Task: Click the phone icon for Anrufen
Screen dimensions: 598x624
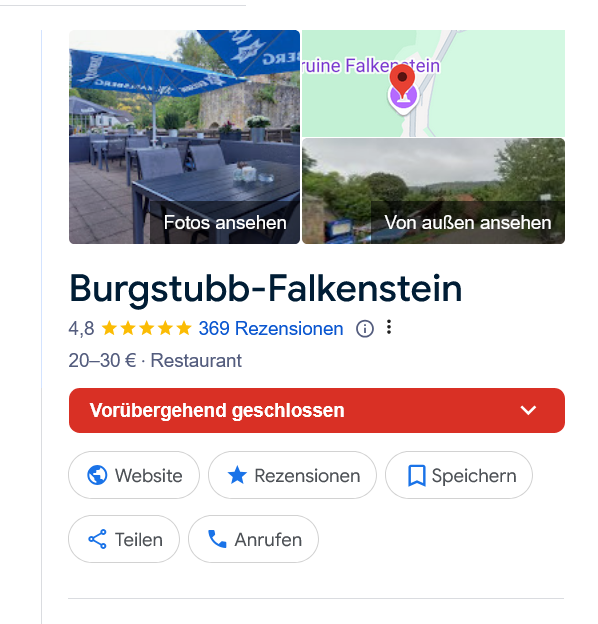Action: click(217, 539)
